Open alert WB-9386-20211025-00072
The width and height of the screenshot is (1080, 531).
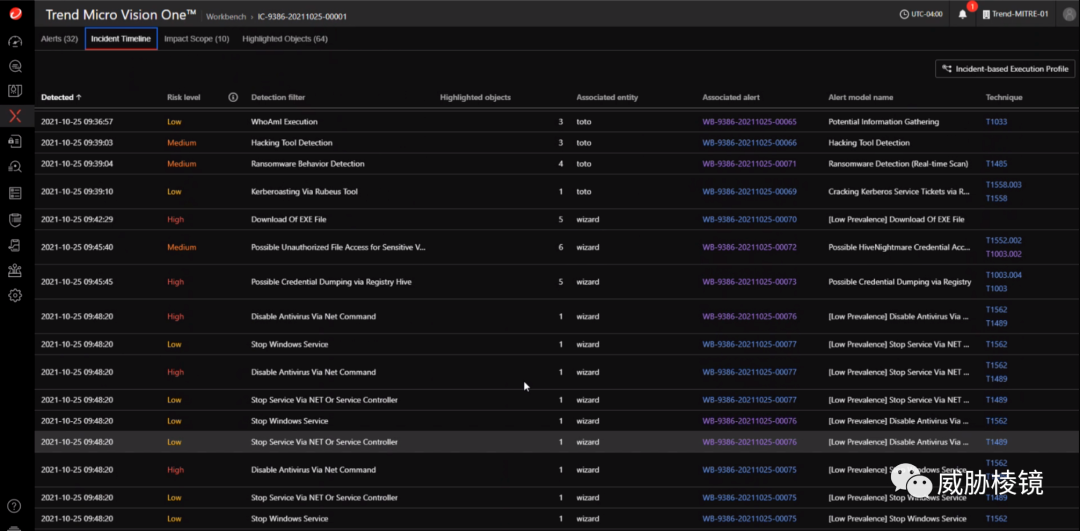tap(749, 247)
